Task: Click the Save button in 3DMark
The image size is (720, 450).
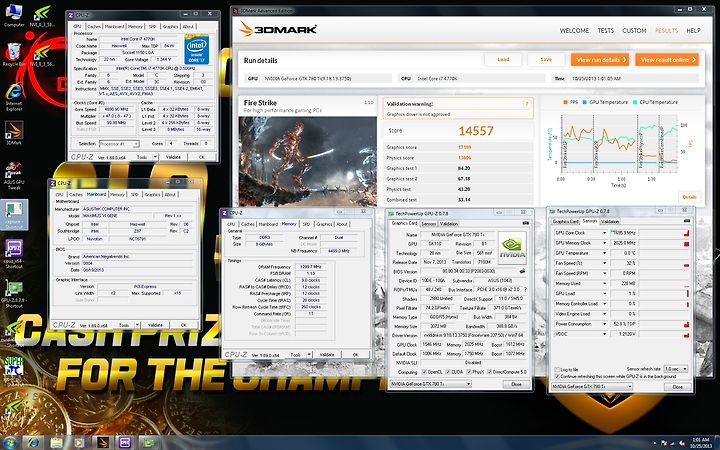Action: click(546, 60)
